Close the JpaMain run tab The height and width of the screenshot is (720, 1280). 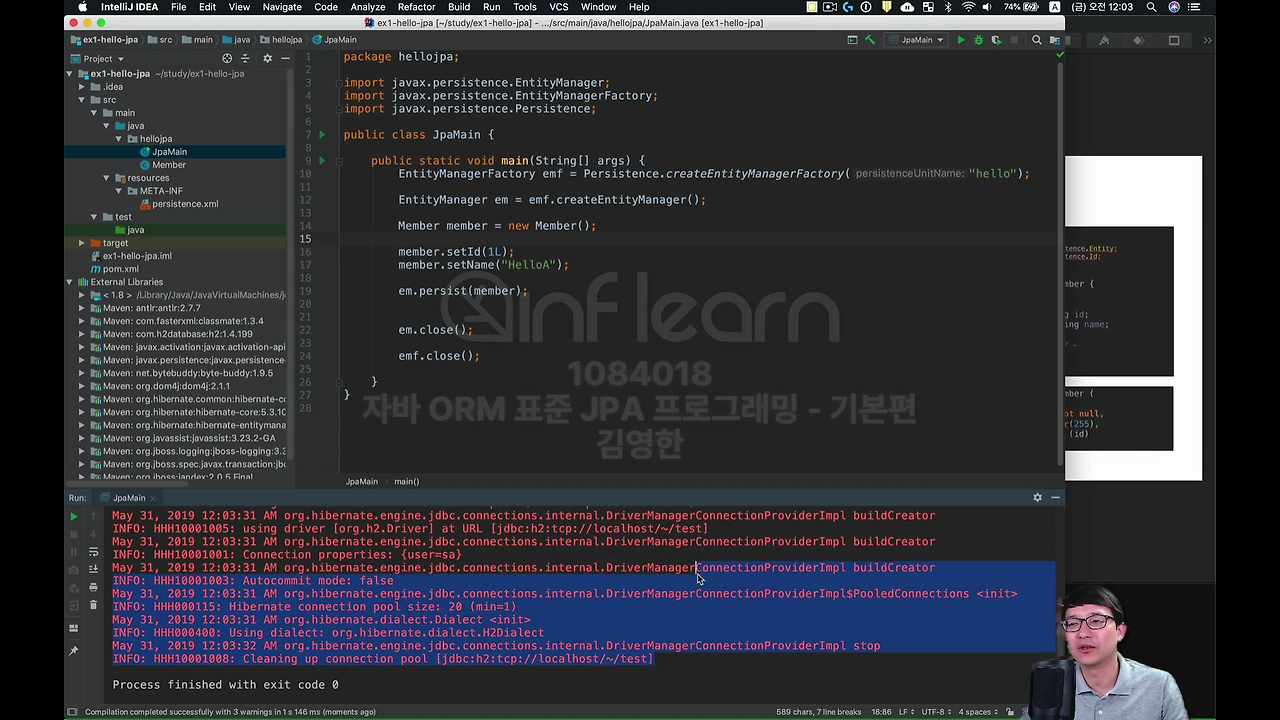155,498
